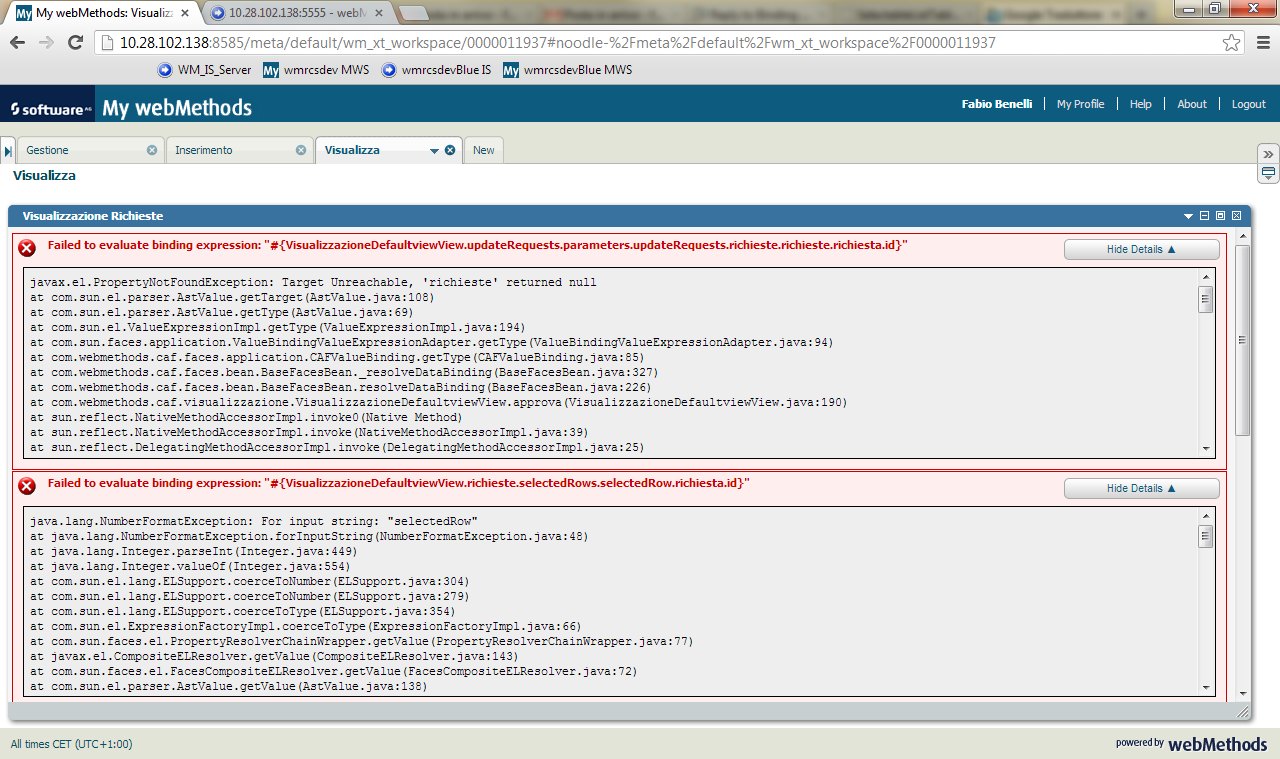Open the Chrome menu
1280x759 pixels.
tap(1261, 43)
